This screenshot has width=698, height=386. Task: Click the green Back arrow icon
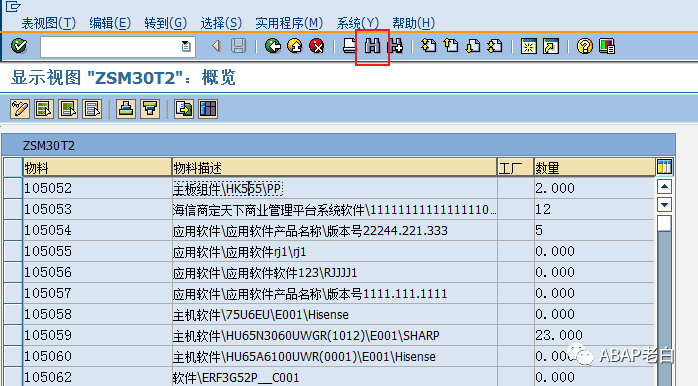[272, 46]
